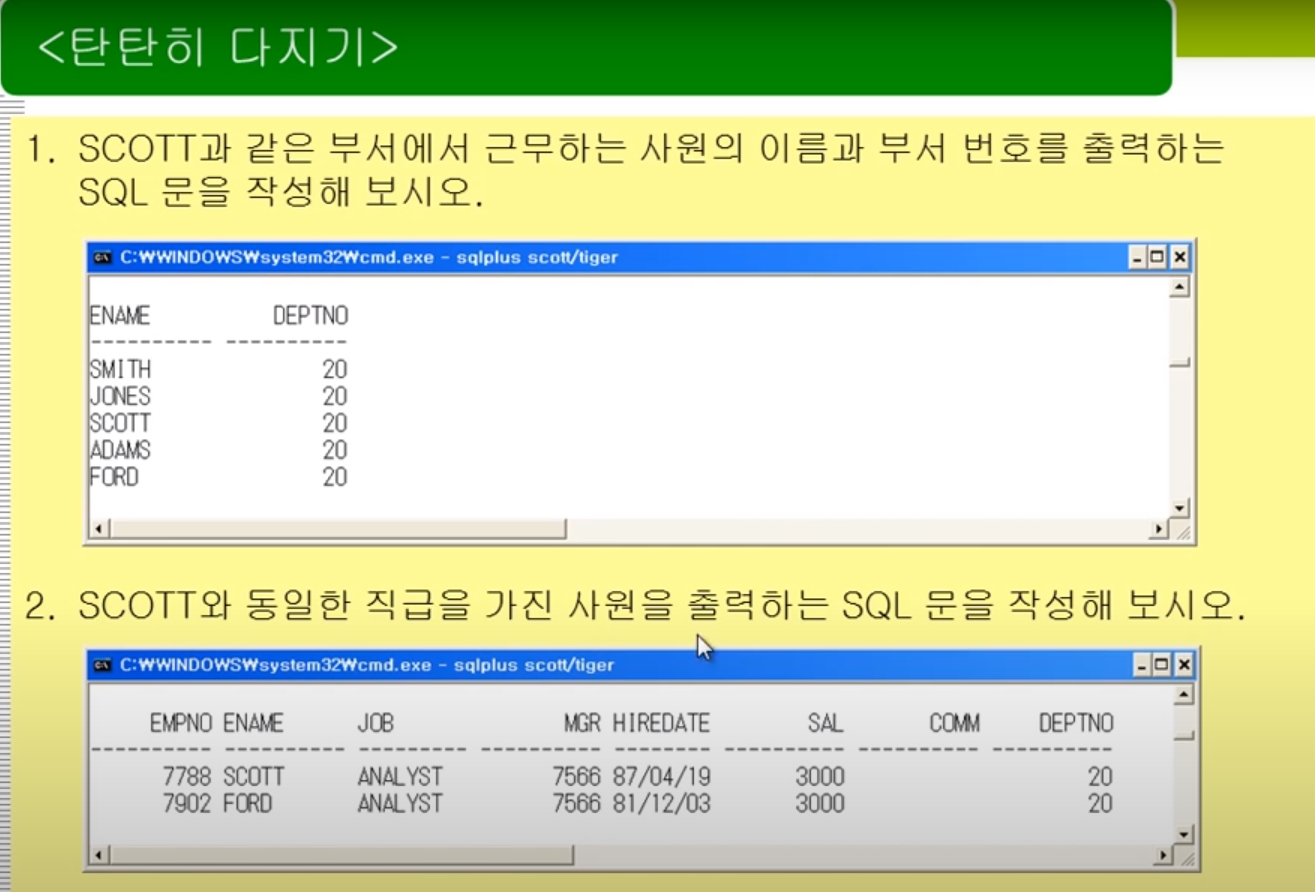The image size is (1315, 892).
Task: Click the ENAME header in first window
Action: tap(120, 316)
